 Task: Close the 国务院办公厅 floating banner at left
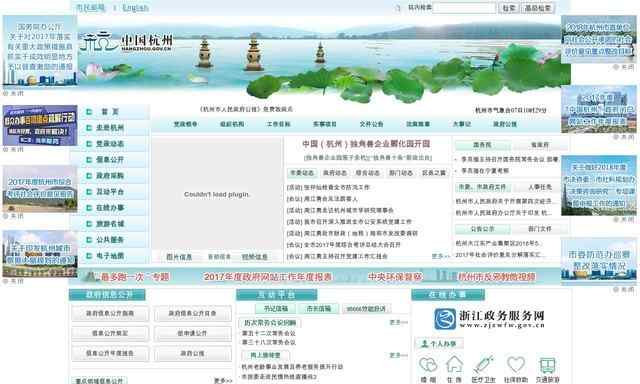pyautogui.click(x=13, y=93)
